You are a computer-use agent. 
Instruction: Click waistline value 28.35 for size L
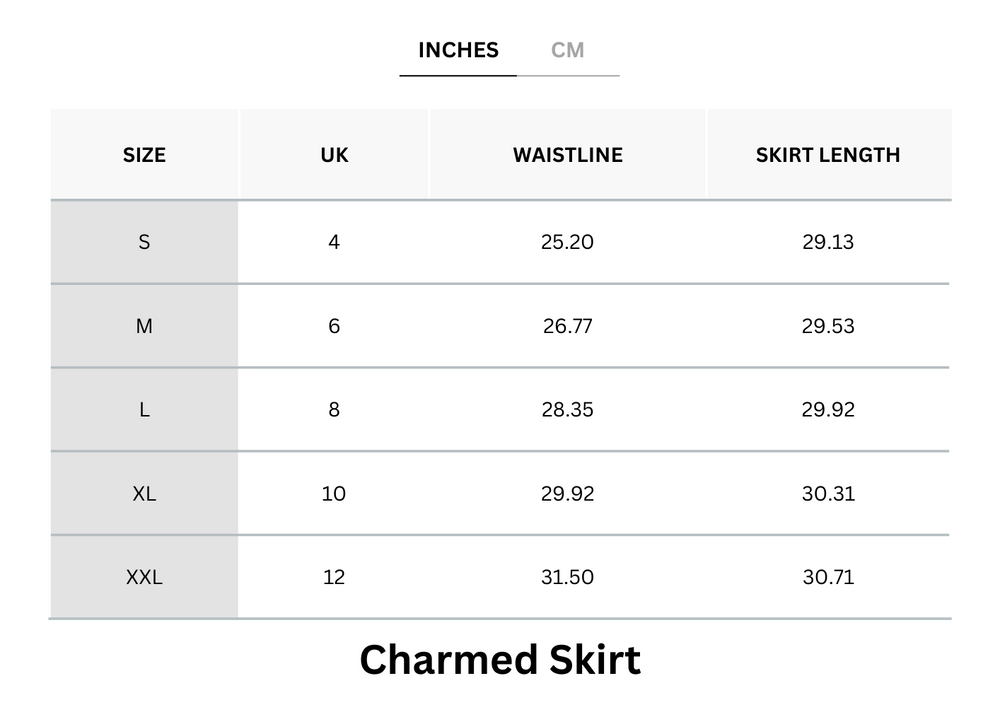568,409
